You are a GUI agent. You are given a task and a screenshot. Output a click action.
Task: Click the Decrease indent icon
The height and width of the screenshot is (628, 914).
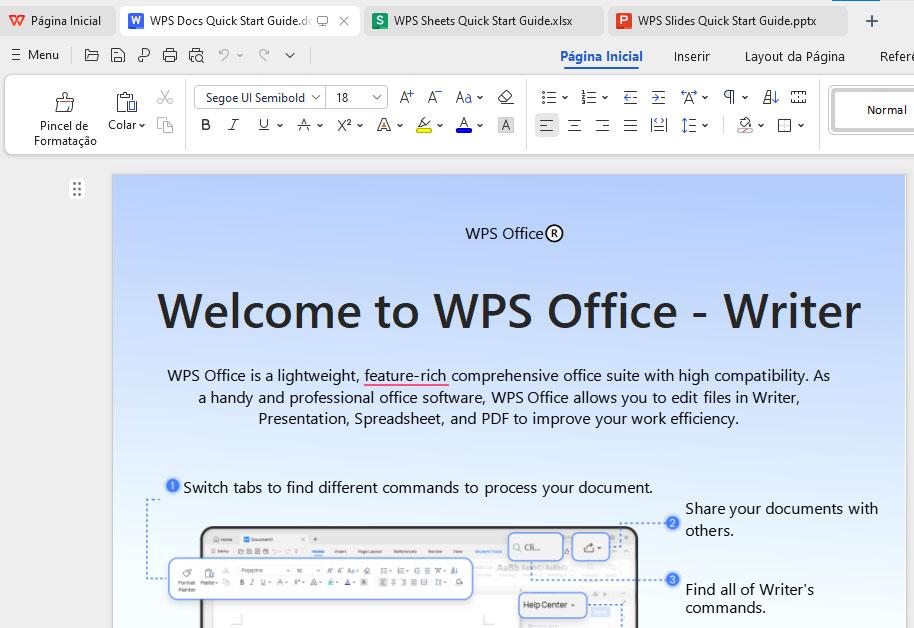point(630,97)
